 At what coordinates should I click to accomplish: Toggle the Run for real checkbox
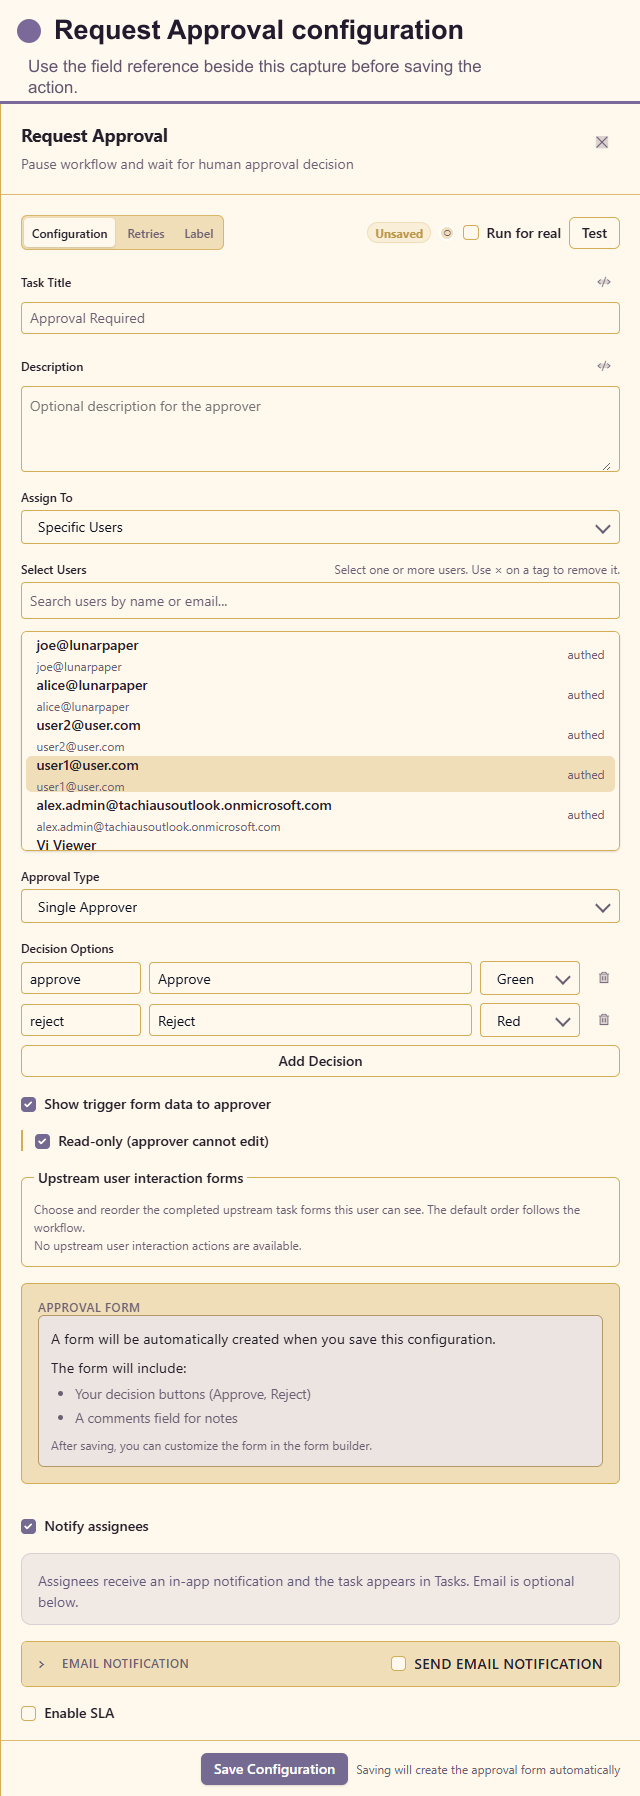click(471, 233)
